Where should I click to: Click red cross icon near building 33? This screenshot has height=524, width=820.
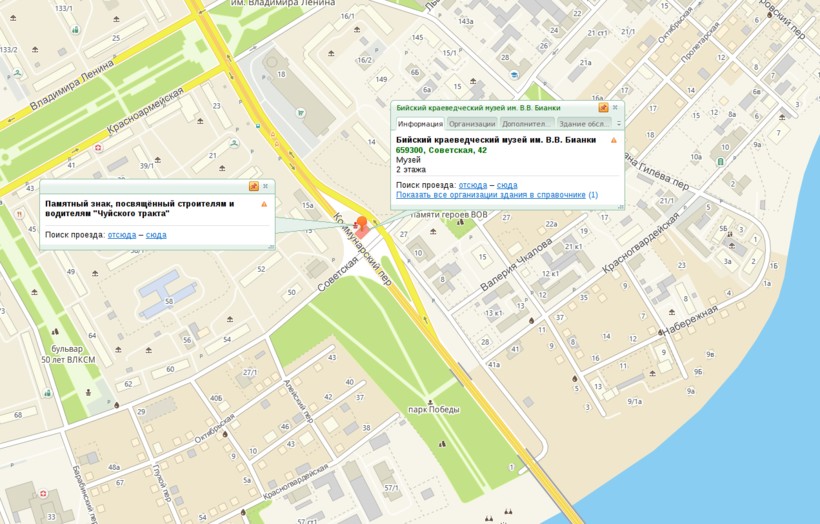pyautogui.click(x=43, y=493)
